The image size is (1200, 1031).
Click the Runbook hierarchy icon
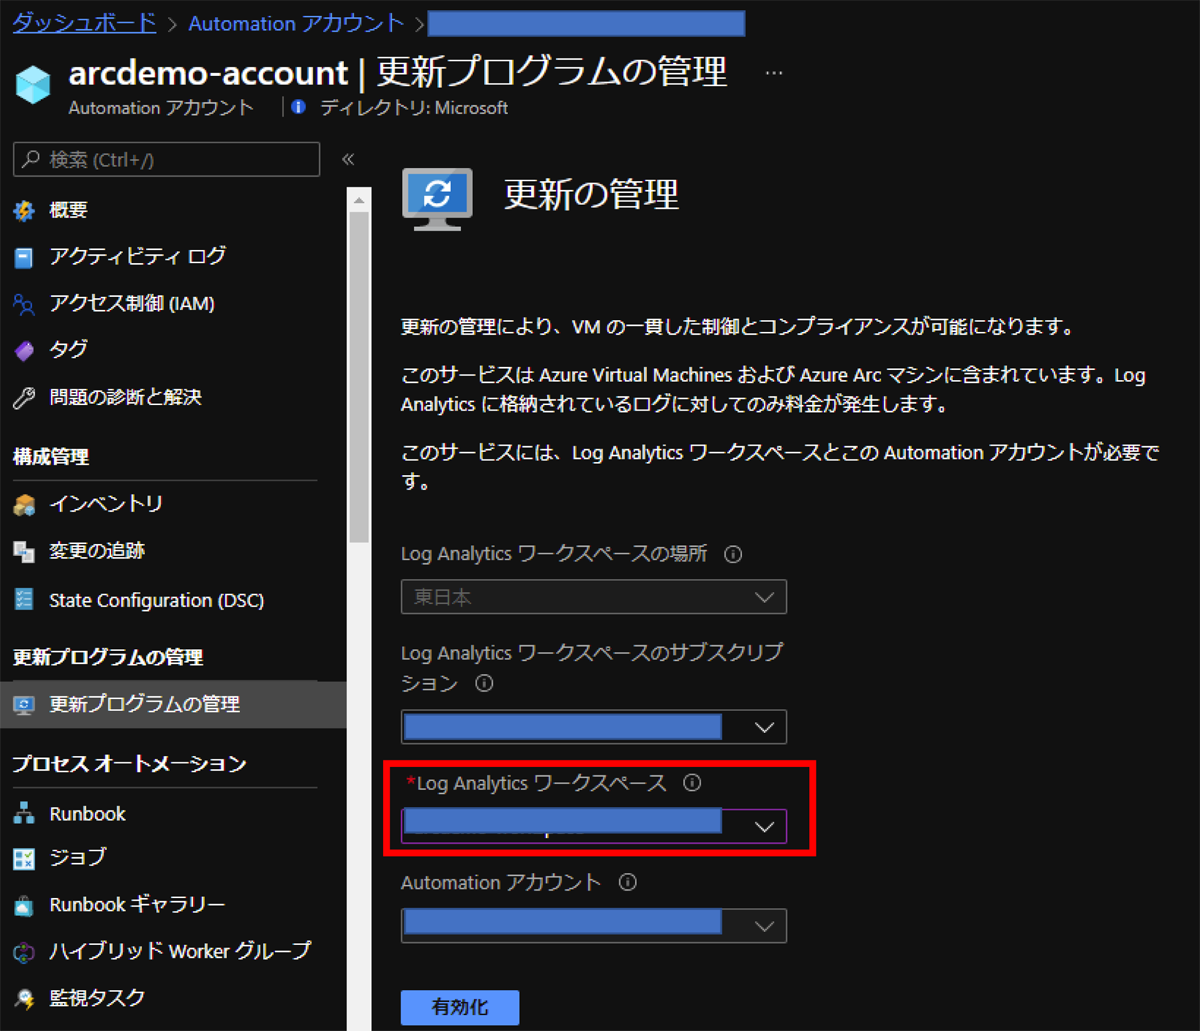tap(24, 814)
